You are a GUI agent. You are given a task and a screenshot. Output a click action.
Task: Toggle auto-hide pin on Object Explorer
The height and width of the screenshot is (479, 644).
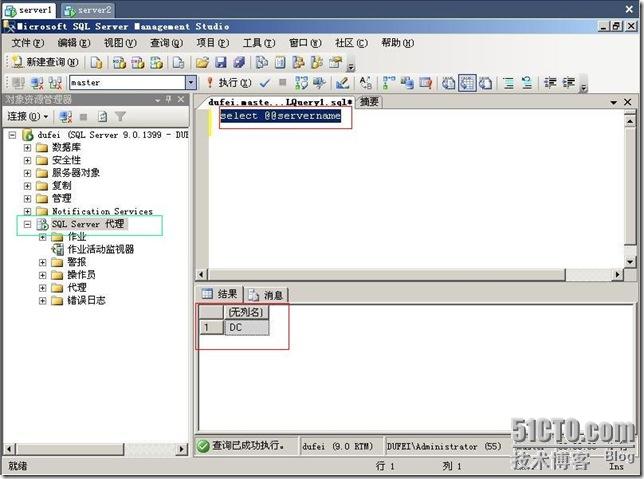pos(168,99)
